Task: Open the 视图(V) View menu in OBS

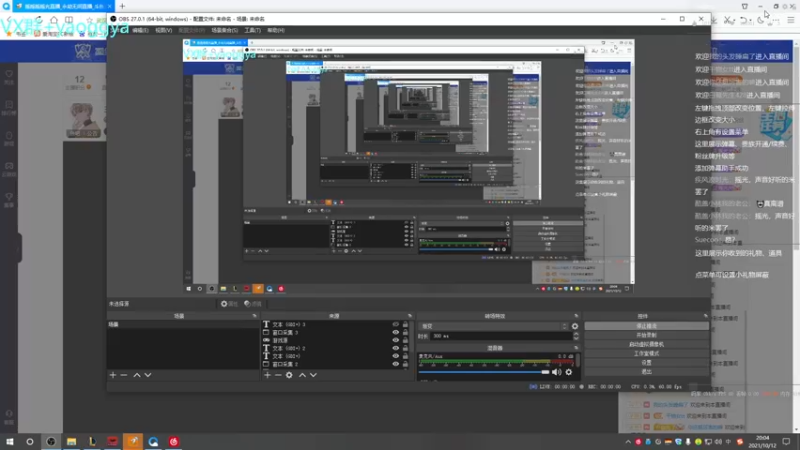Action: (163, 30)
